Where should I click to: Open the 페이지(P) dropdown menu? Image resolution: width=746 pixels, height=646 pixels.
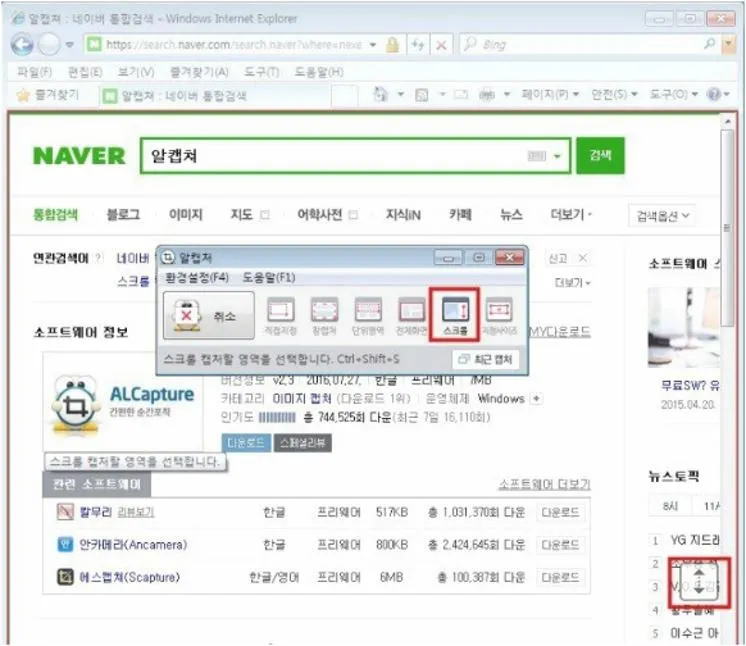point(550,94)
